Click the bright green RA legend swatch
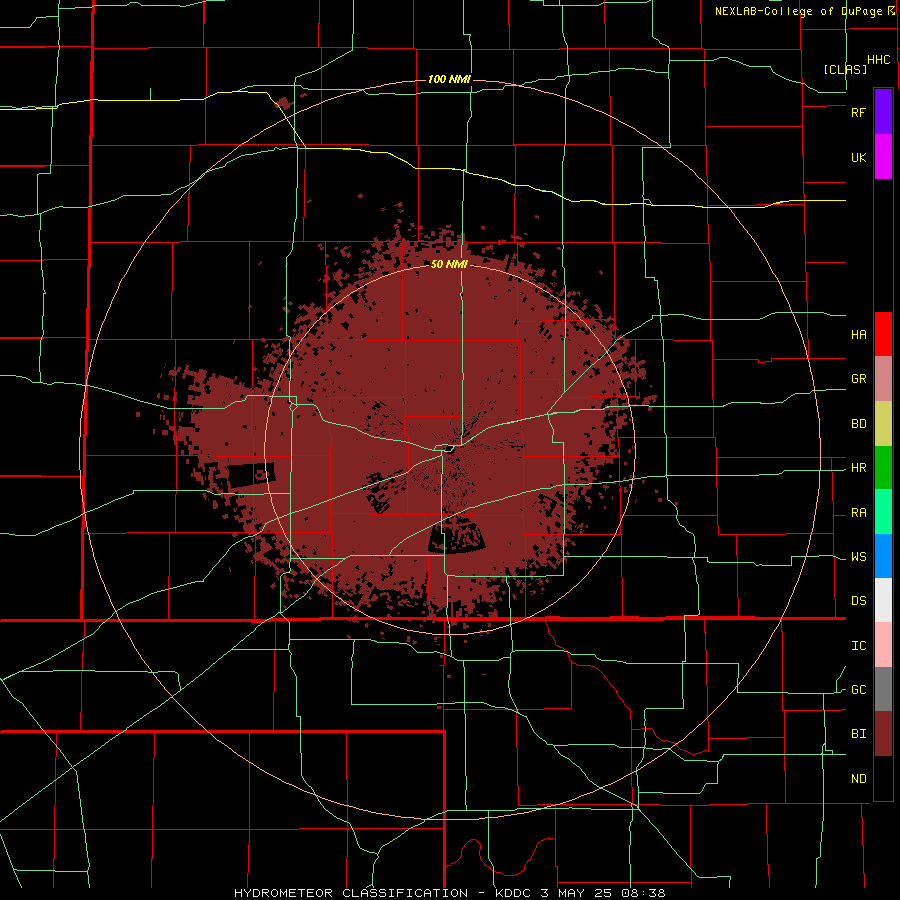Screen dimensions: 900x900 tap(883, 512)
